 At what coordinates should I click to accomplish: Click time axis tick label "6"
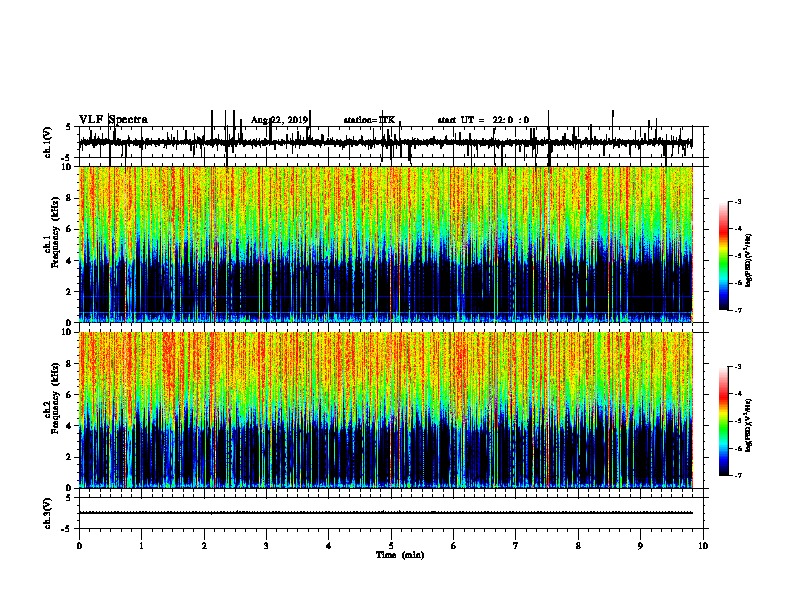(453, 546)
